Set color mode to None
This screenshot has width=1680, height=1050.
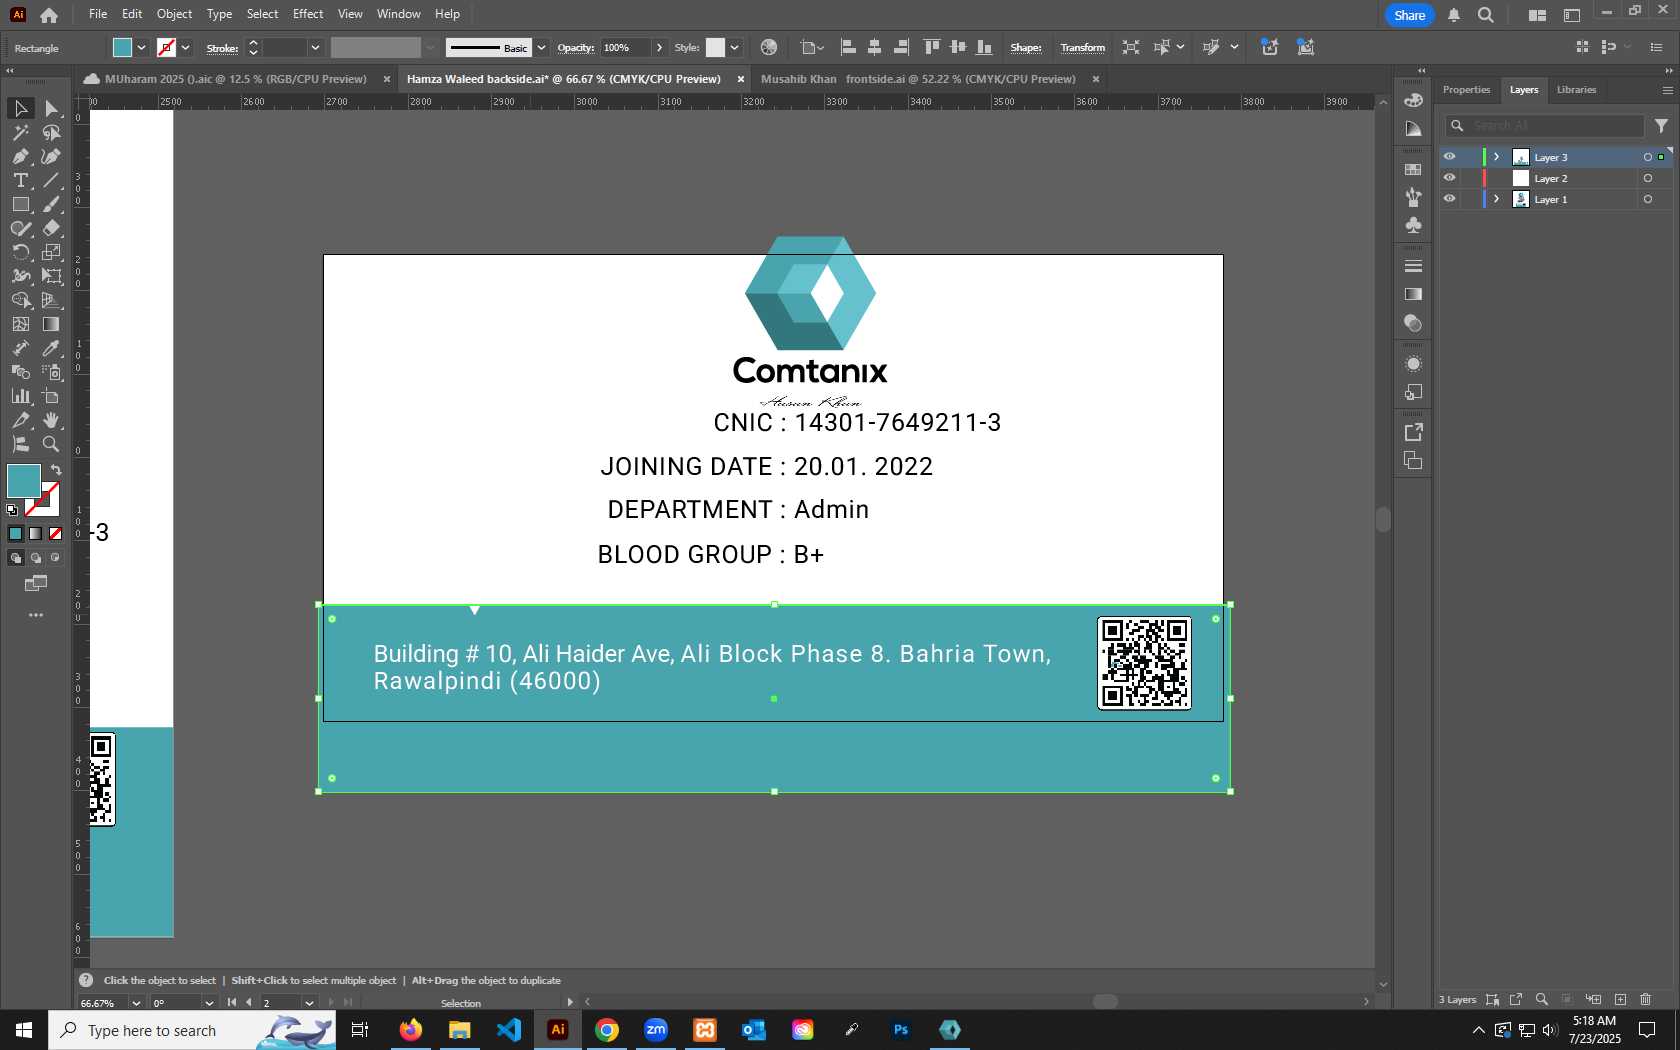tap(56, 533)
